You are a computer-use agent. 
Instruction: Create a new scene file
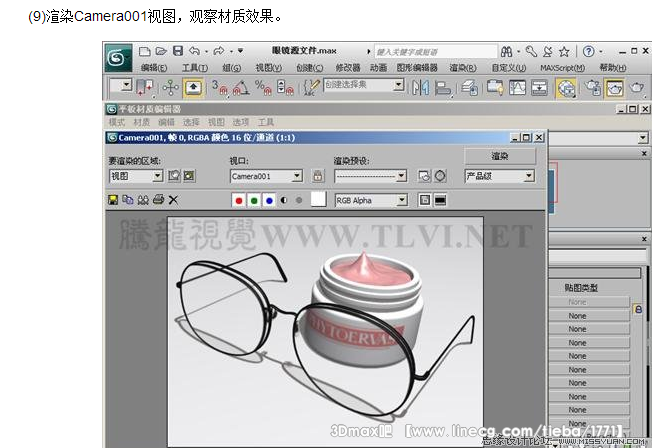(144, 51)
